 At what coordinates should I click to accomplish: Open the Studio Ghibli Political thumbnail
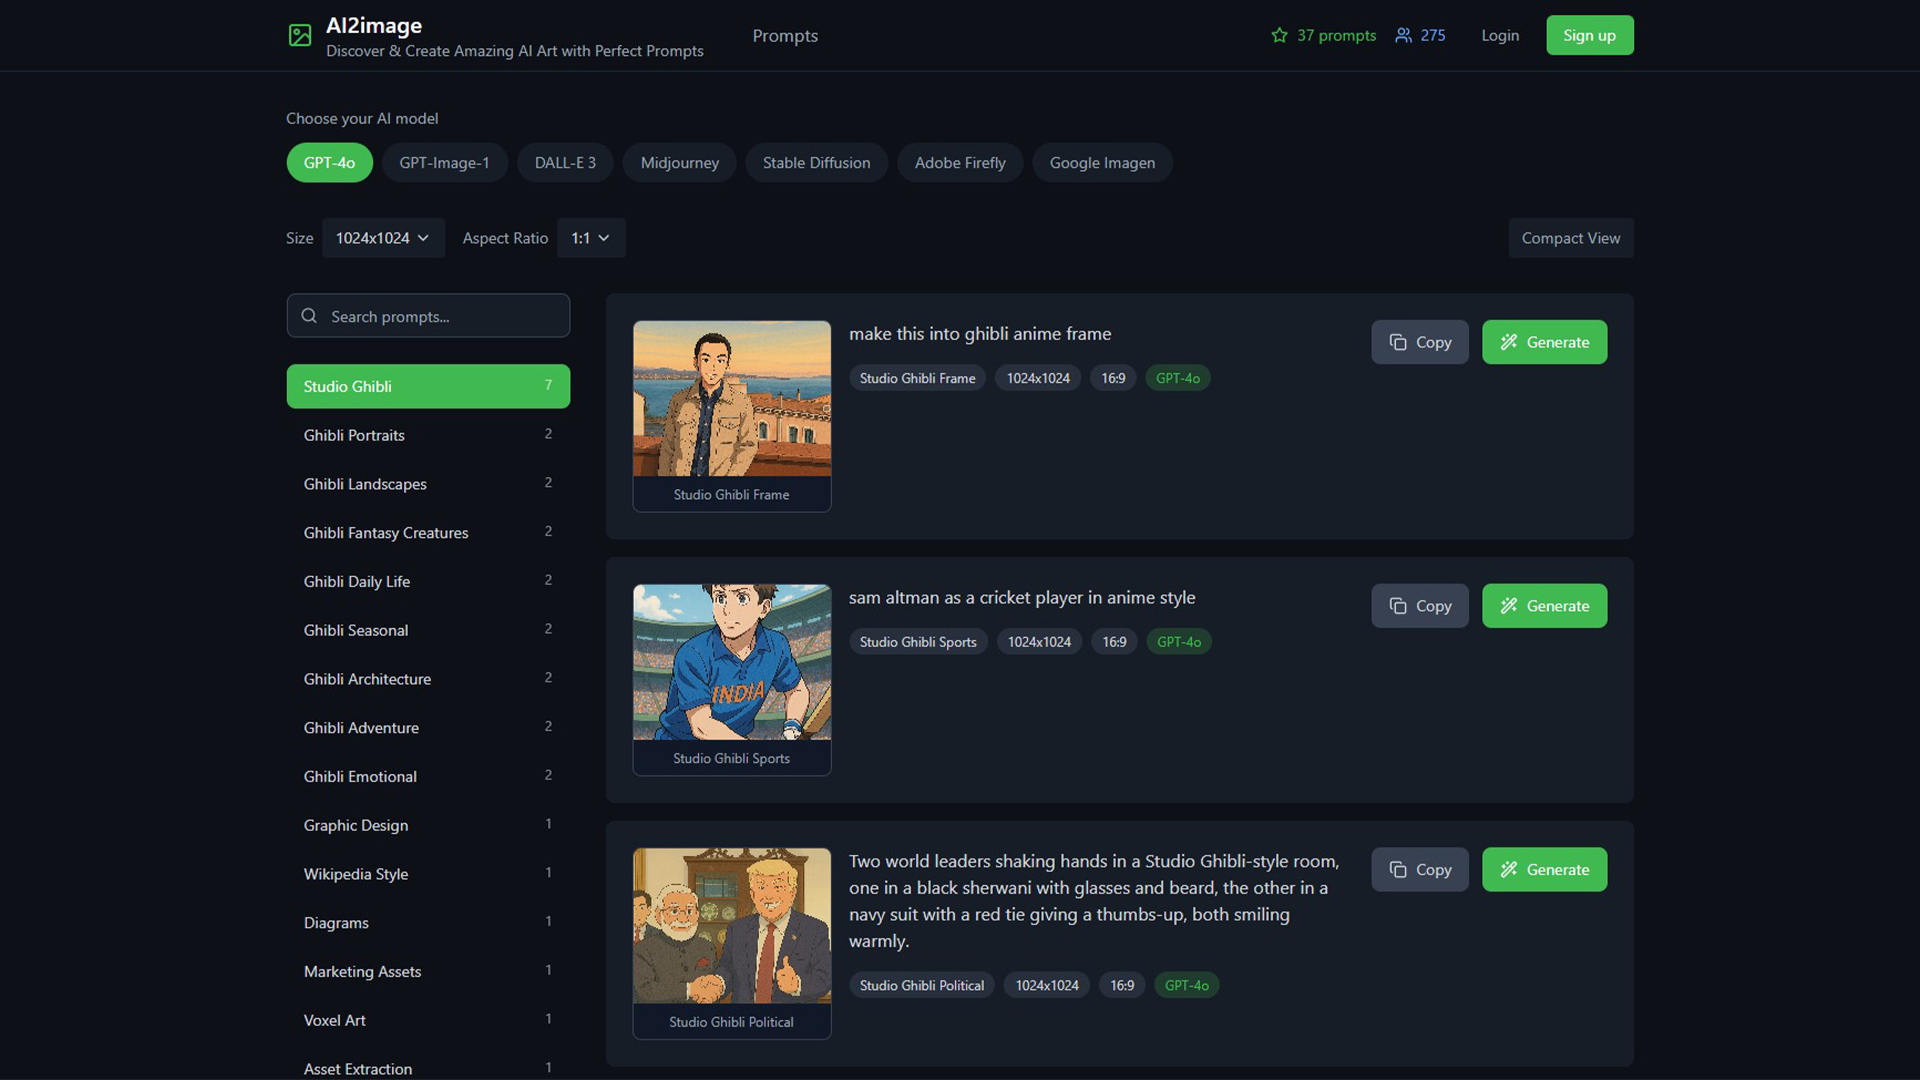click(731, 944)
